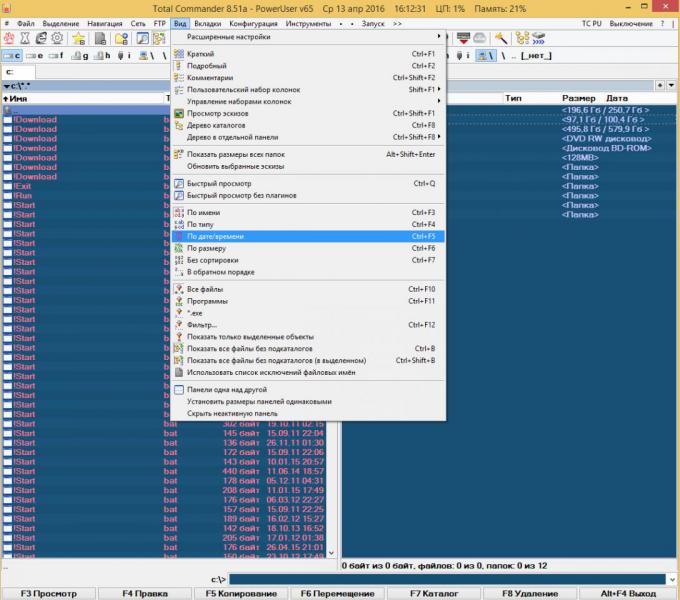The width and height of the screenshot is (680, 600).
Task: Select drive f in left drive bar
Action: [x=56, y=55]
